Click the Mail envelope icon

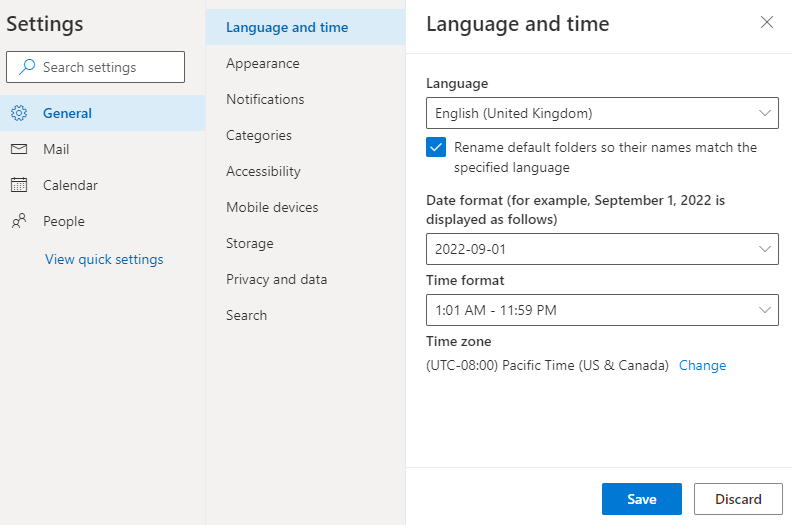[19, 149]
